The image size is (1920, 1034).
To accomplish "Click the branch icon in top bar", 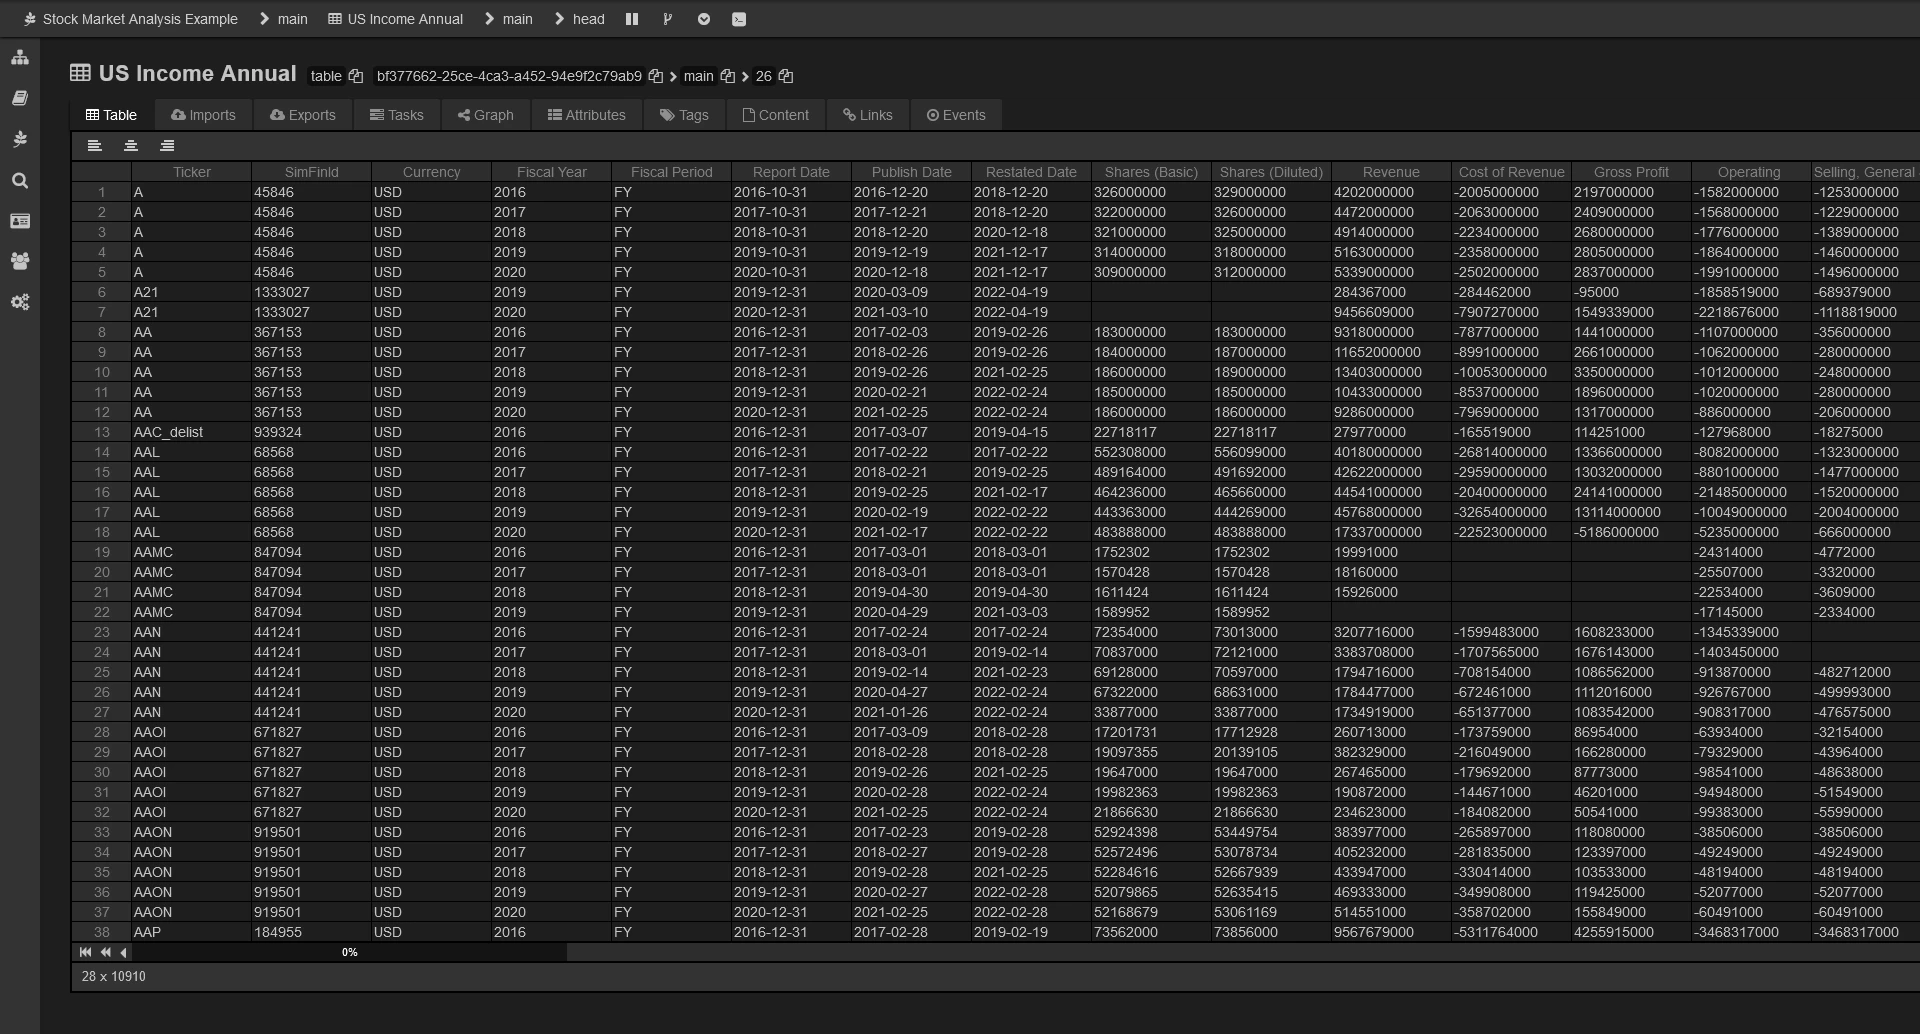I will (667, 19).
